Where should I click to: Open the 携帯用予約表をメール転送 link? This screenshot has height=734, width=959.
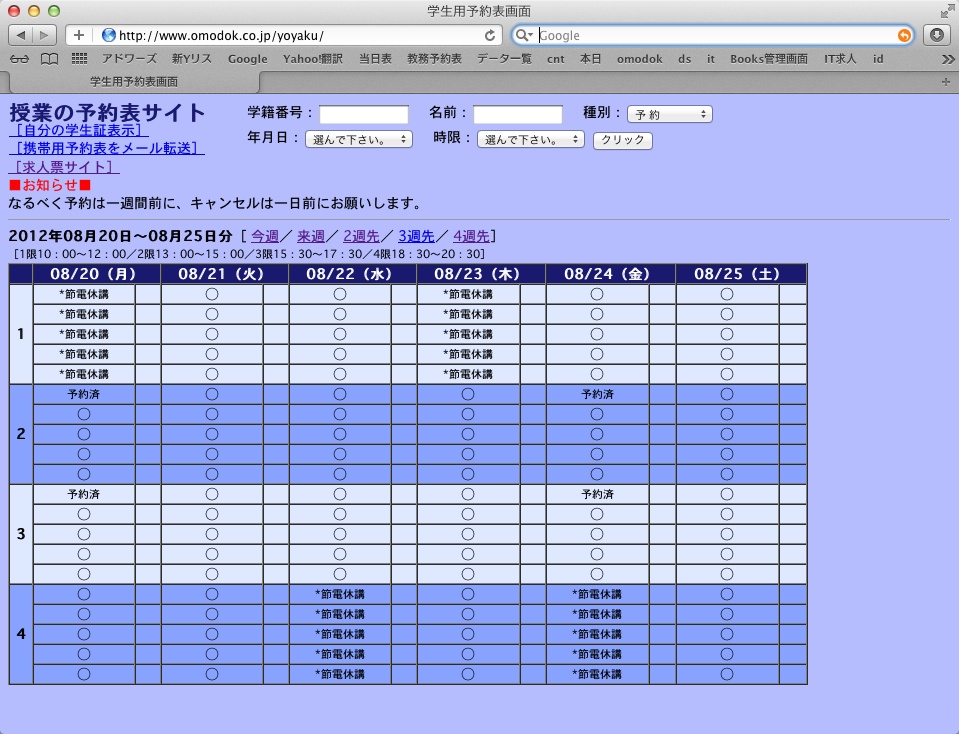(x=106, y=148)
